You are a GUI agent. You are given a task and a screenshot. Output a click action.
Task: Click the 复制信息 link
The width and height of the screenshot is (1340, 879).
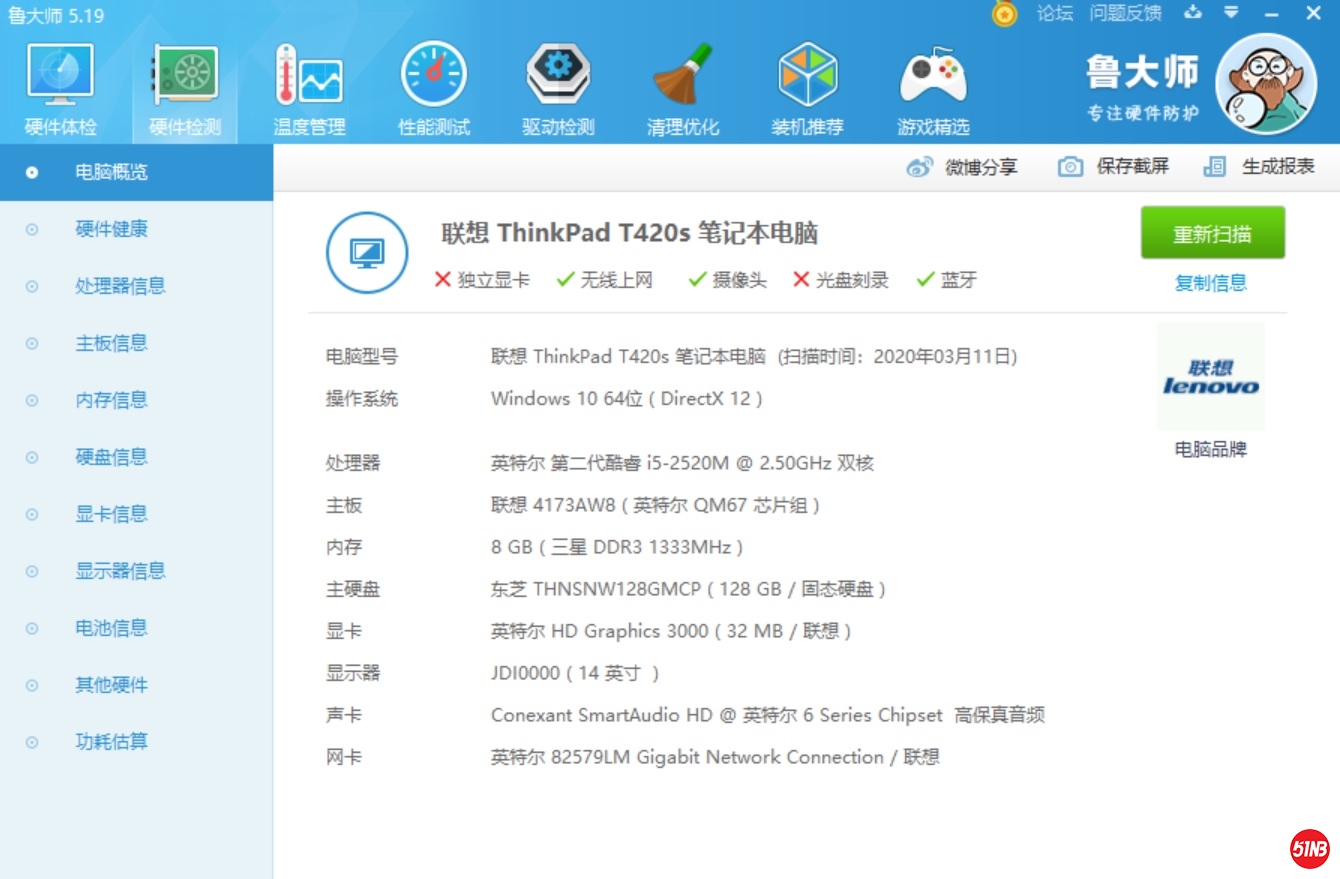1213,283
